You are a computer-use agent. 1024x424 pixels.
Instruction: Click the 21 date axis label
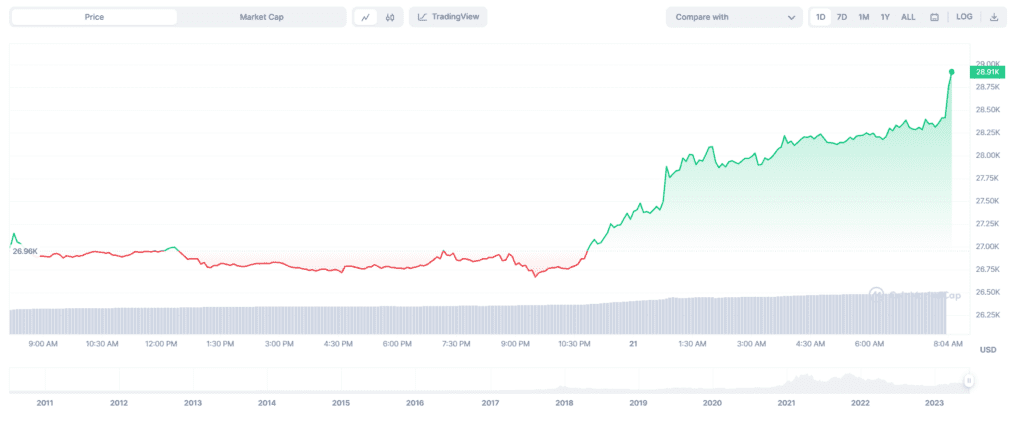[632, 344]
